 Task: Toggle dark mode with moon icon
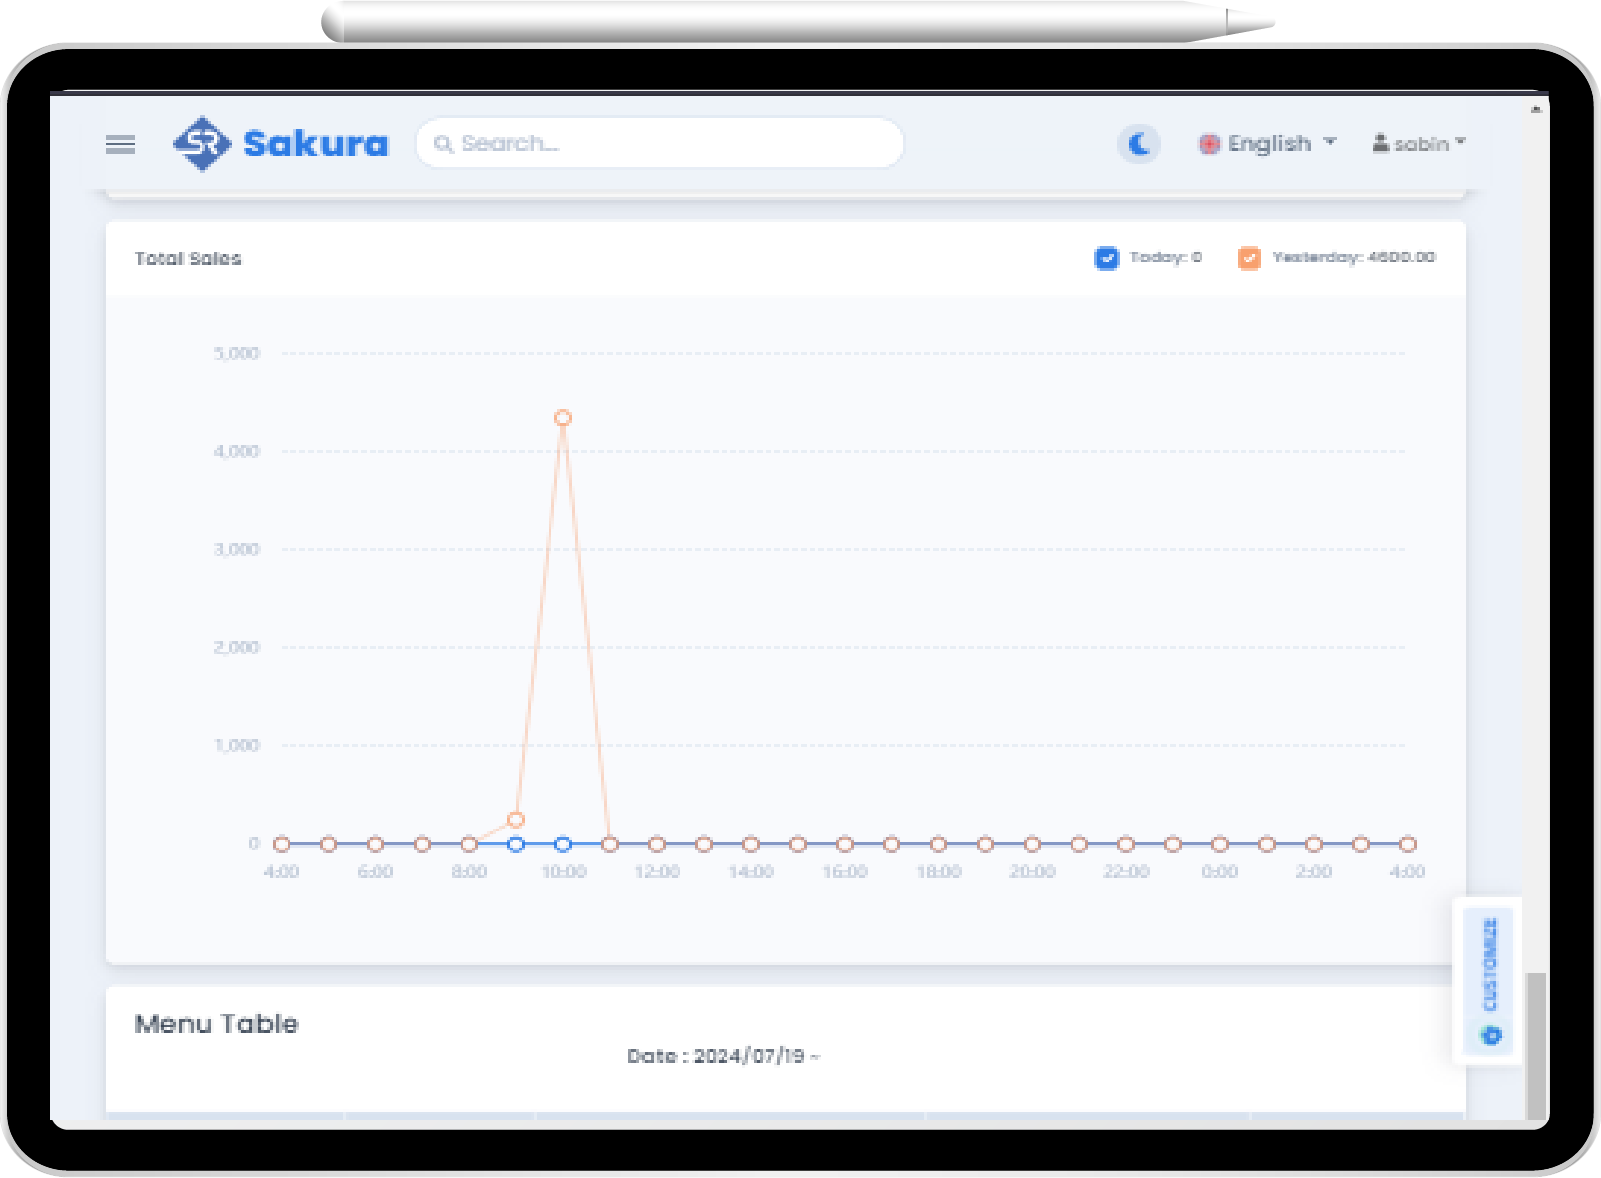1138,144
